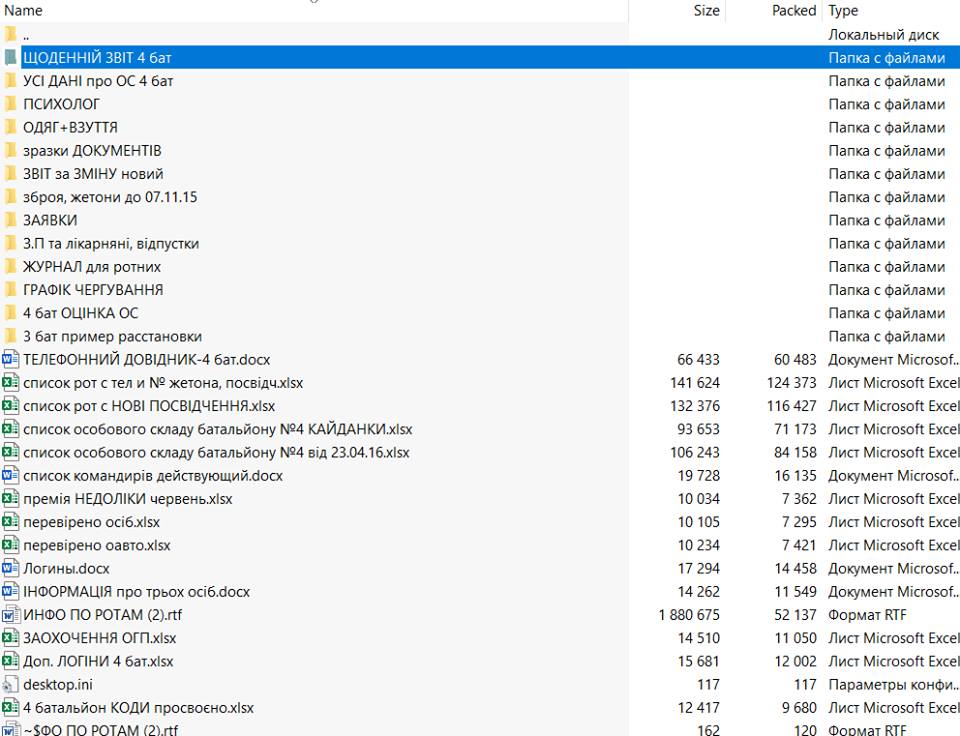Screen dimensions: 960x736
Task: Select the З.П та лікарняні, відпустки folder
Action: click(111, 243)
